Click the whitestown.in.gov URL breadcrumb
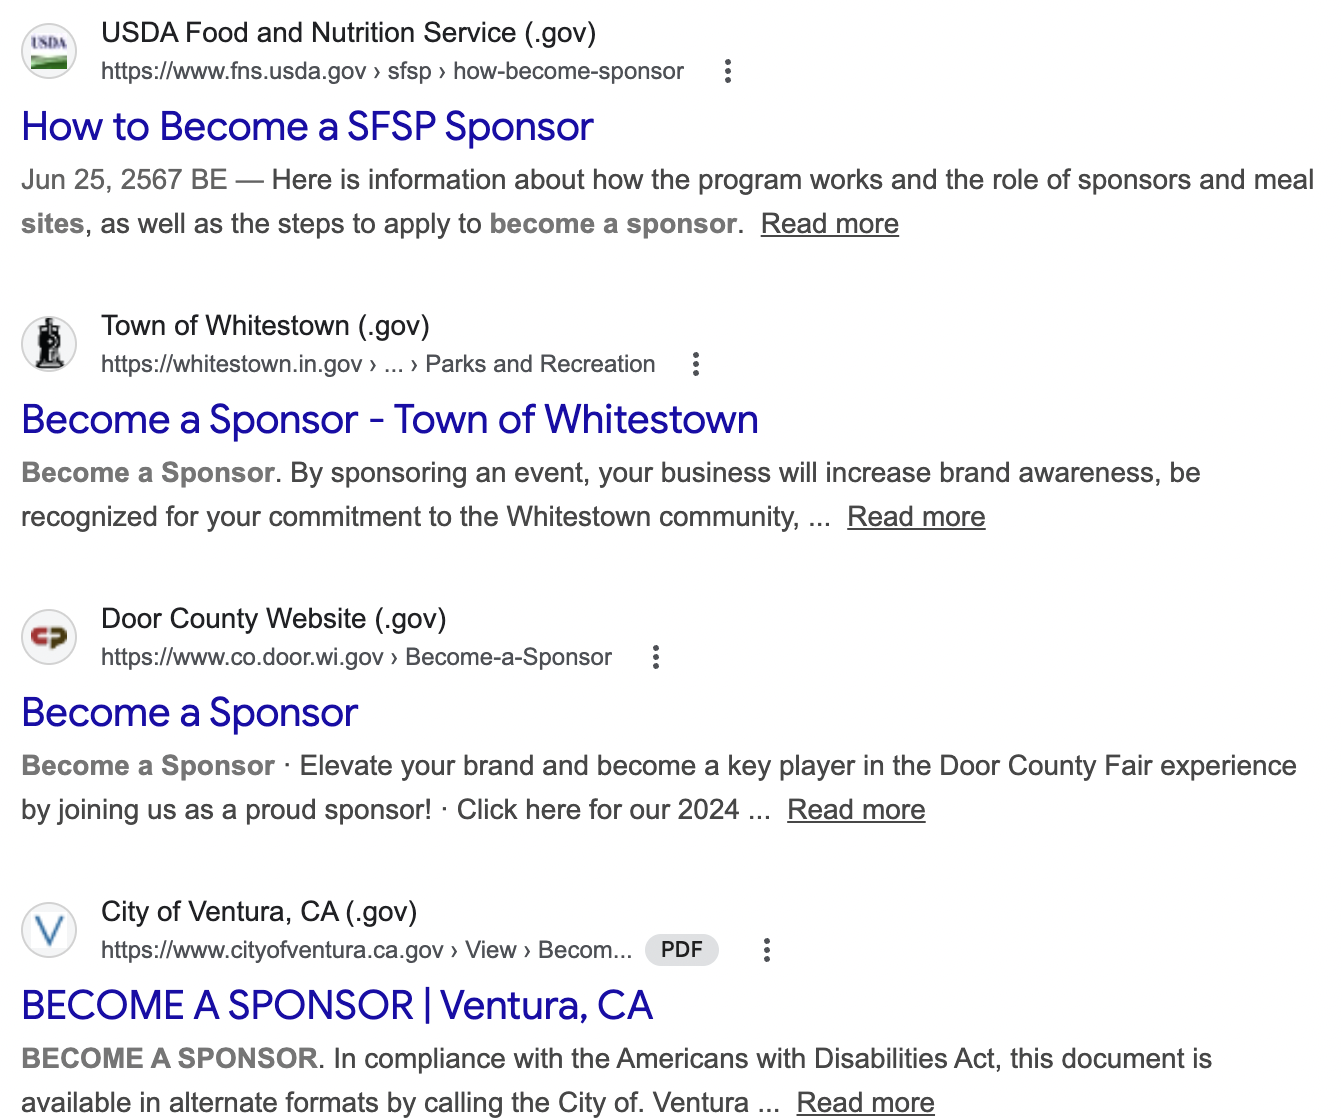1342x1118 pixels. click(x=377, y=365)
